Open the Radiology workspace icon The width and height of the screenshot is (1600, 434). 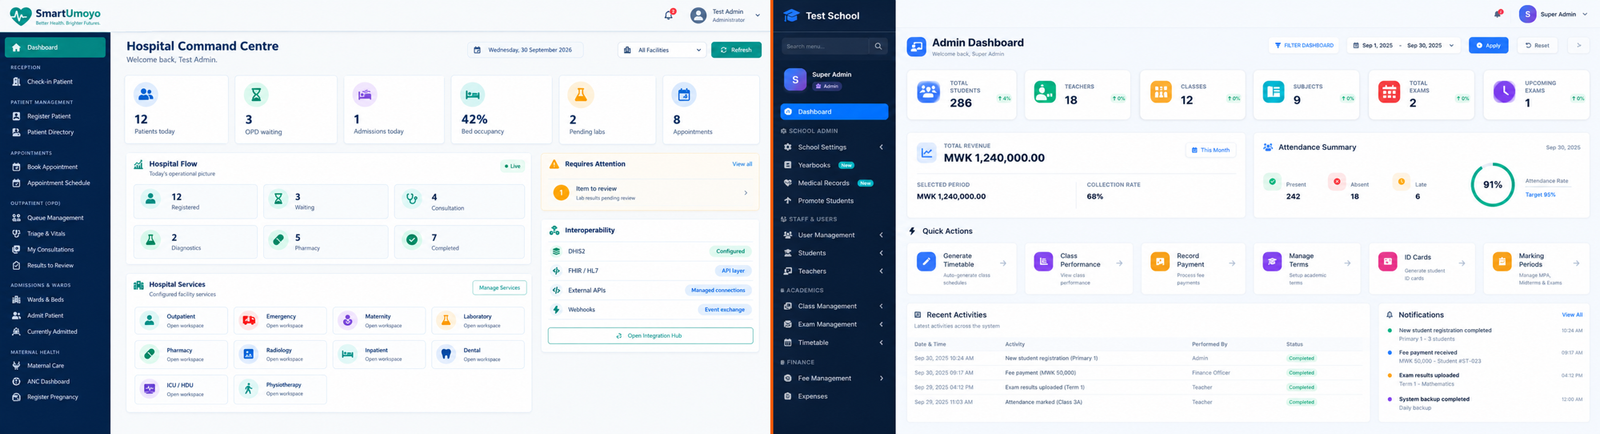[x=249, y=354]
